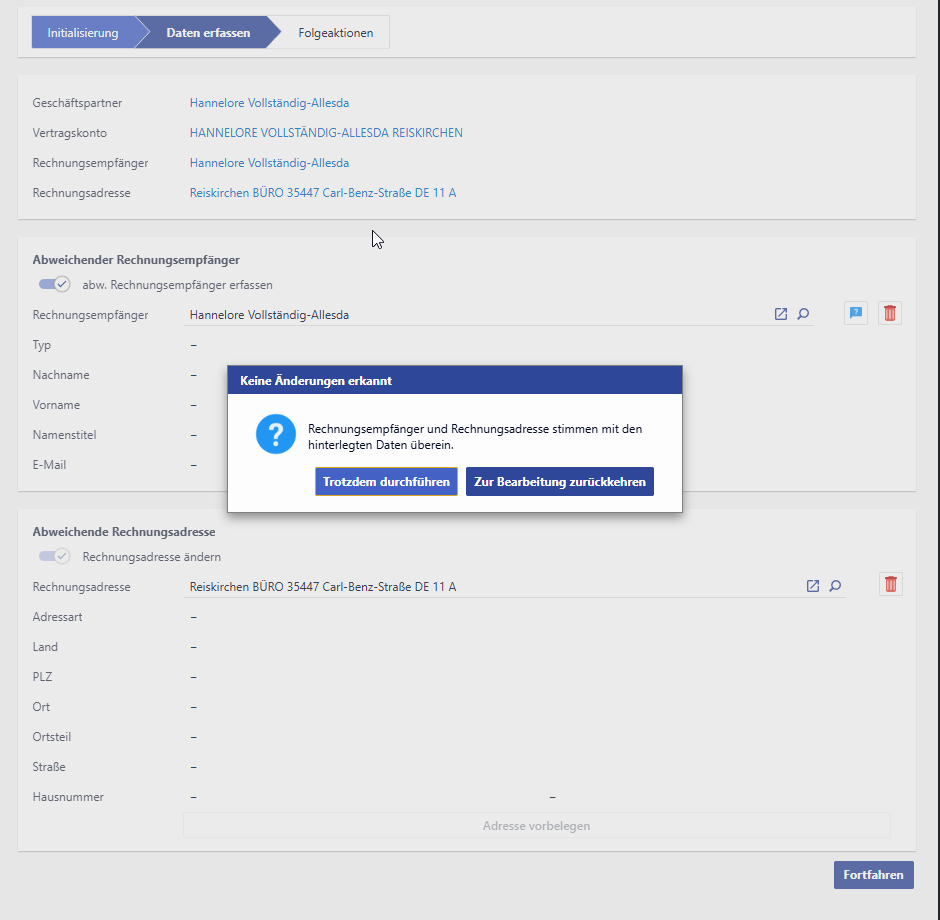Image resolution: width=940 pixels, height=920 pixels.
Task: Switch to the Folgeaktionen step
Action: tap(335, 33)
